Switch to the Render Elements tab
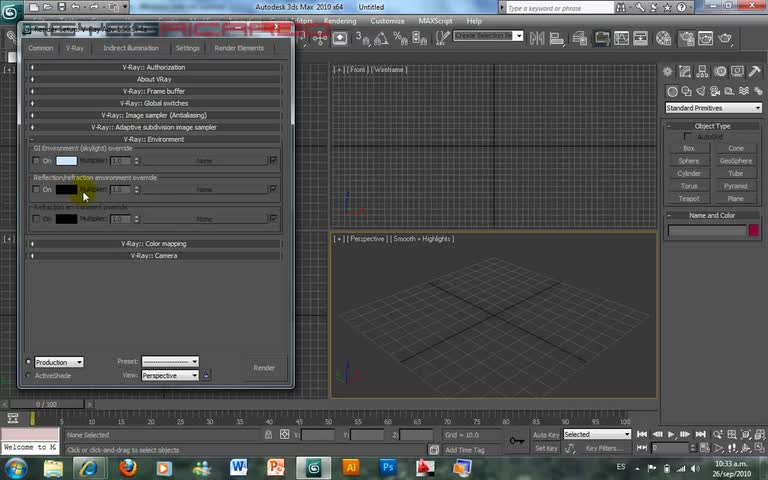 (239, 48)
